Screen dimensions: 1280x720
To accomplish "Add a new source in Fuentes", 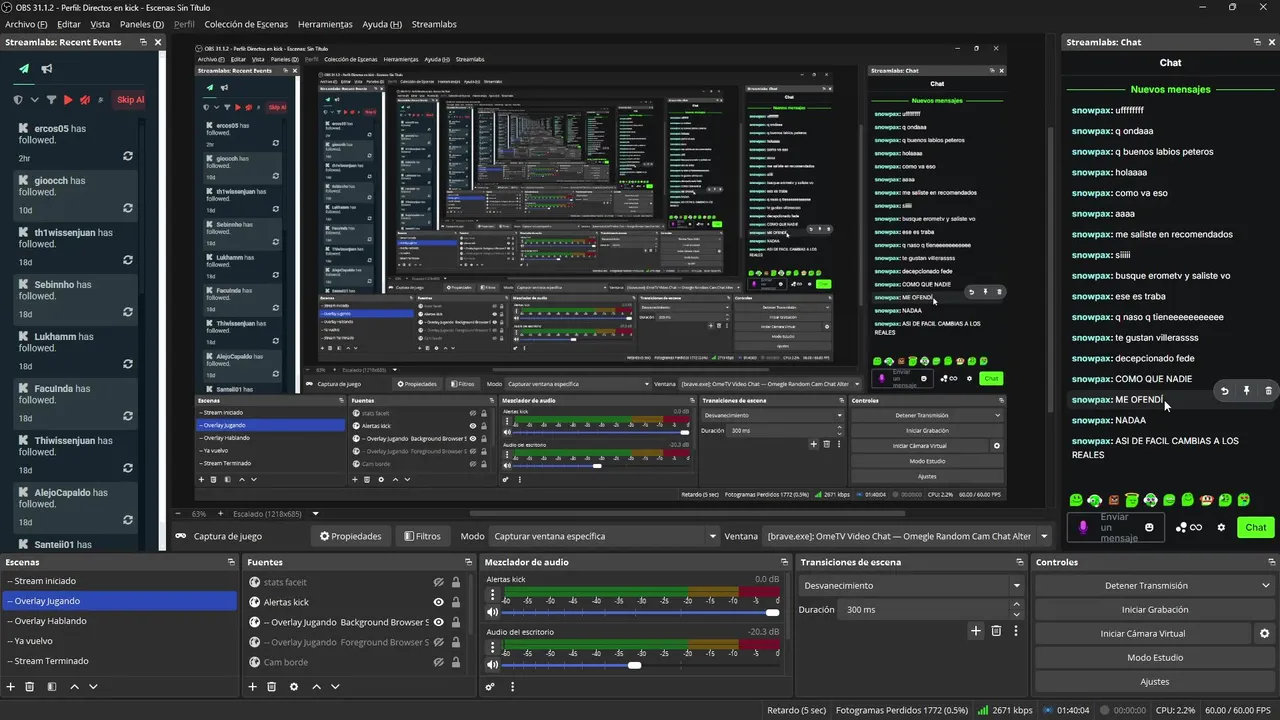I will [x=253, y=687].
